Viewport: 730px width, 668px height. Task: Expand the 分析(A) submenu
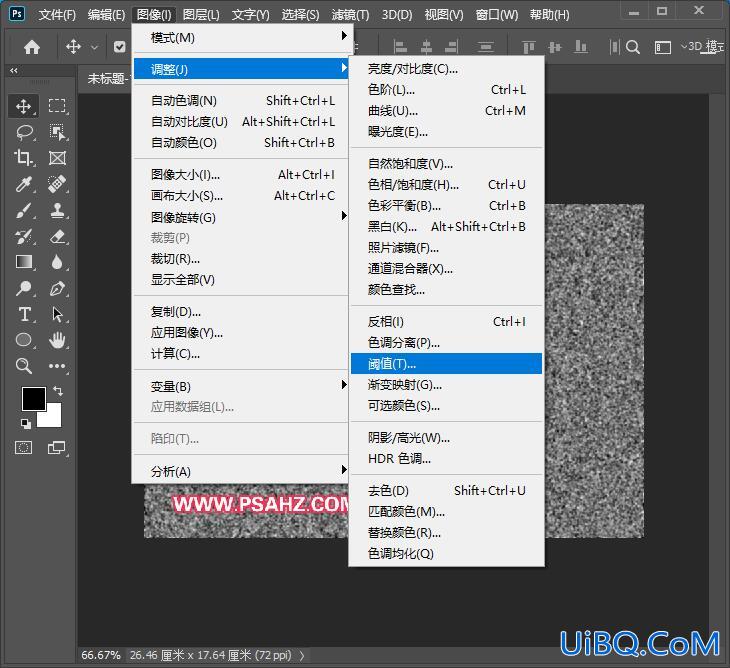coord(243,471)
